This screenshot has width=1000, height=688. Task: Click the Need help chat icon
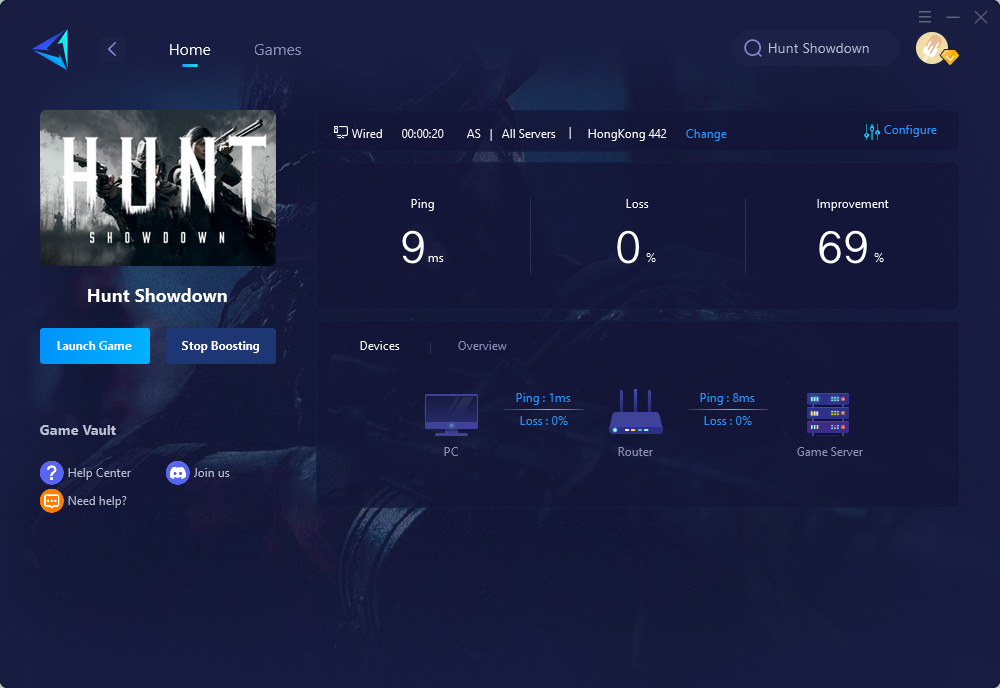(52, 501)
